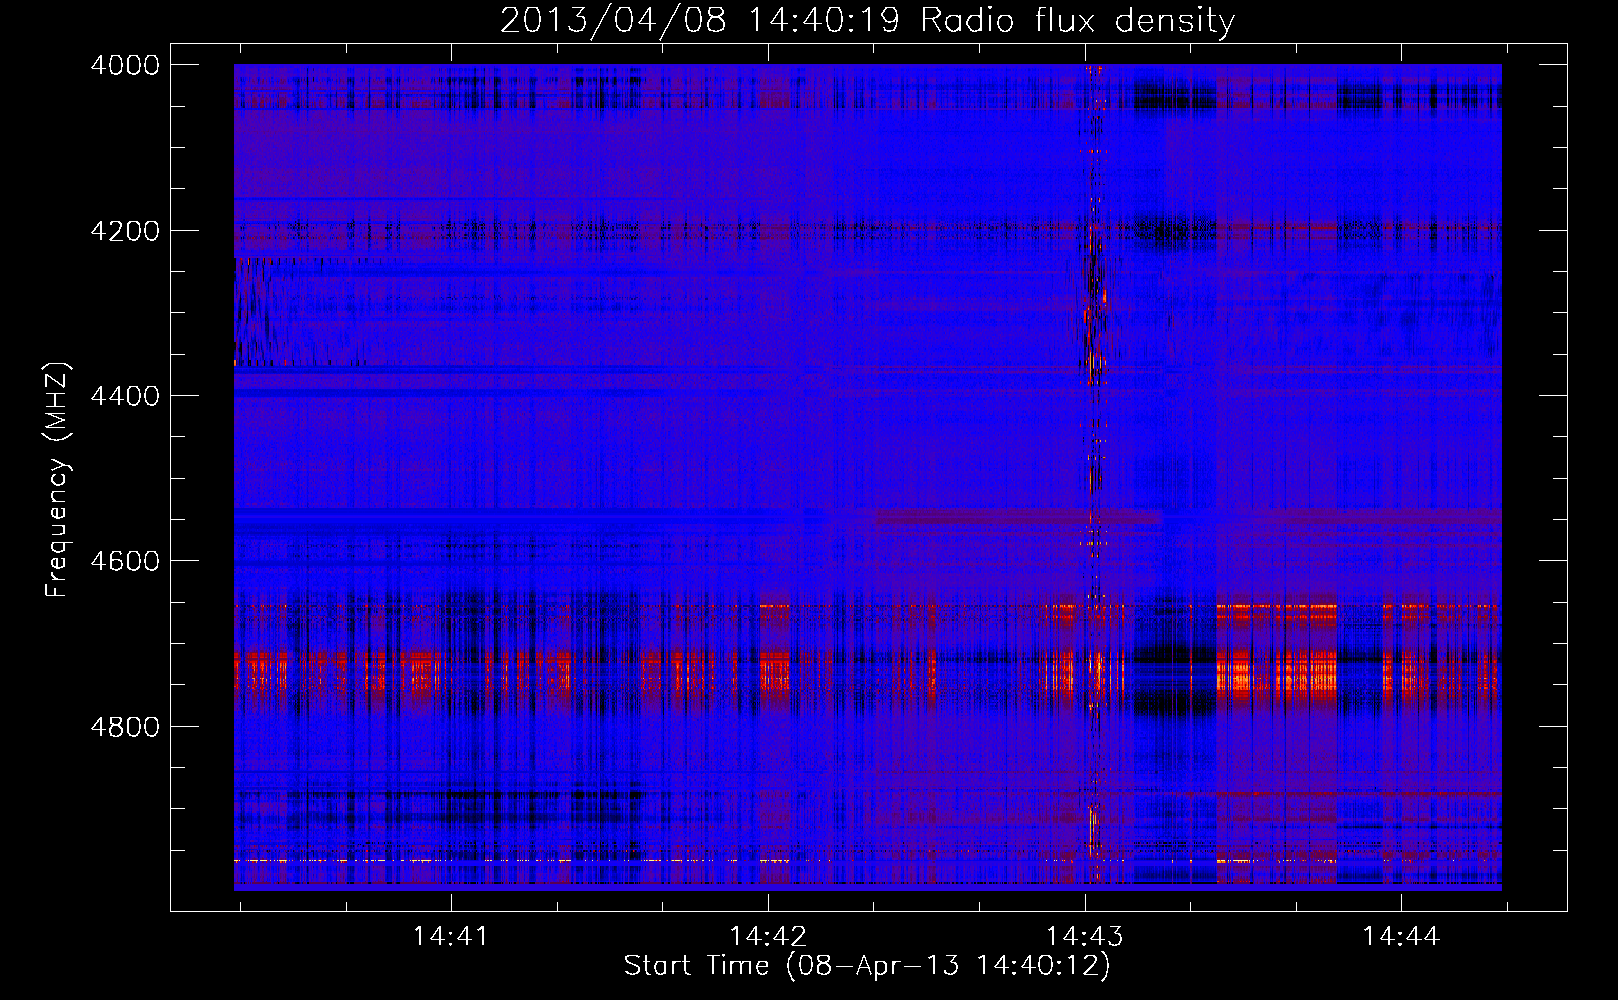Screen dimensions: 1618x1000
Task: Click the '14:44' time axis label
Action: 1401,936
